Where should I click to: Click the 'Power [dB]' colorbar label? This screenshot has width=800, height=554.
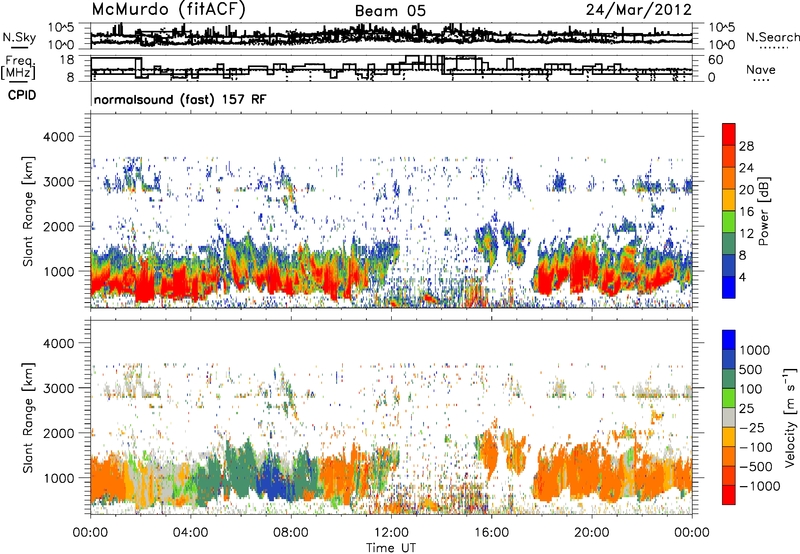click(763, 211)
